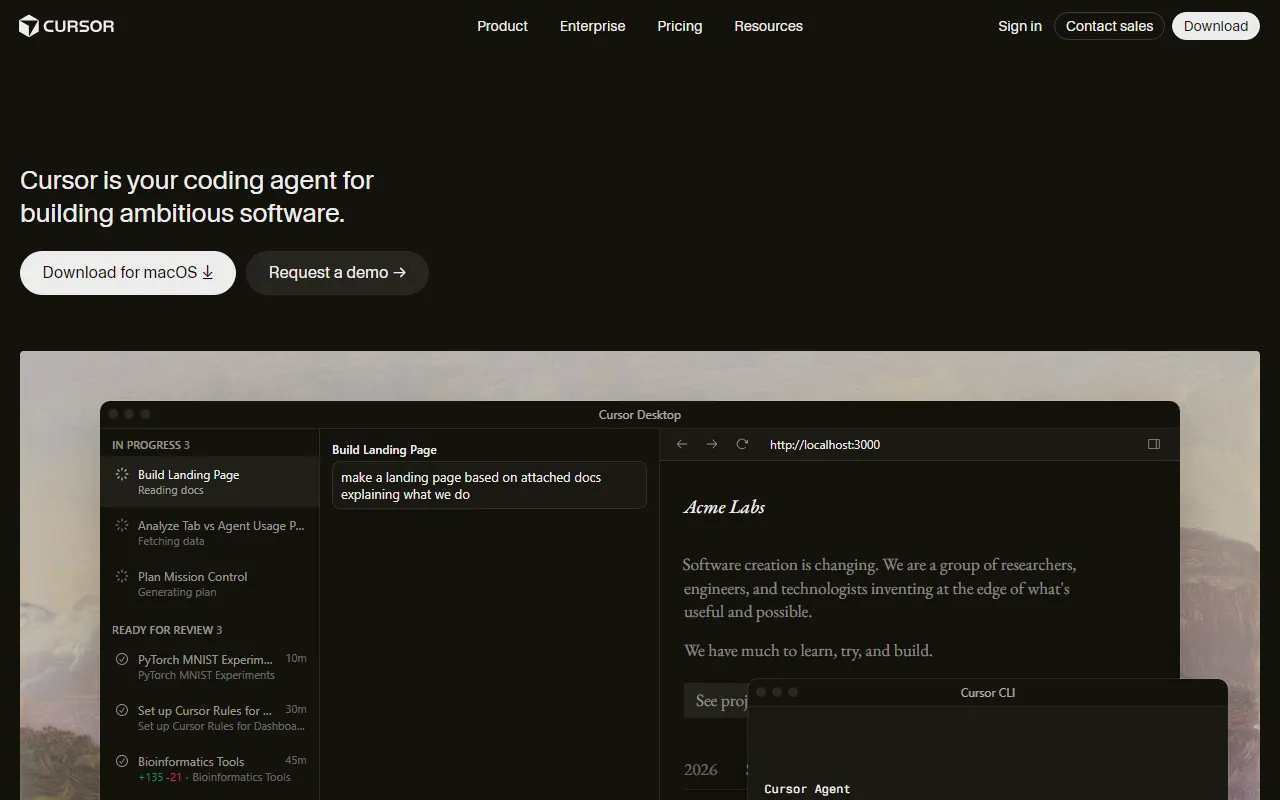Viewport: 1280px width, 800px height.
Task: Click the download arrow icon for macOS
Action: pos(208,272)
